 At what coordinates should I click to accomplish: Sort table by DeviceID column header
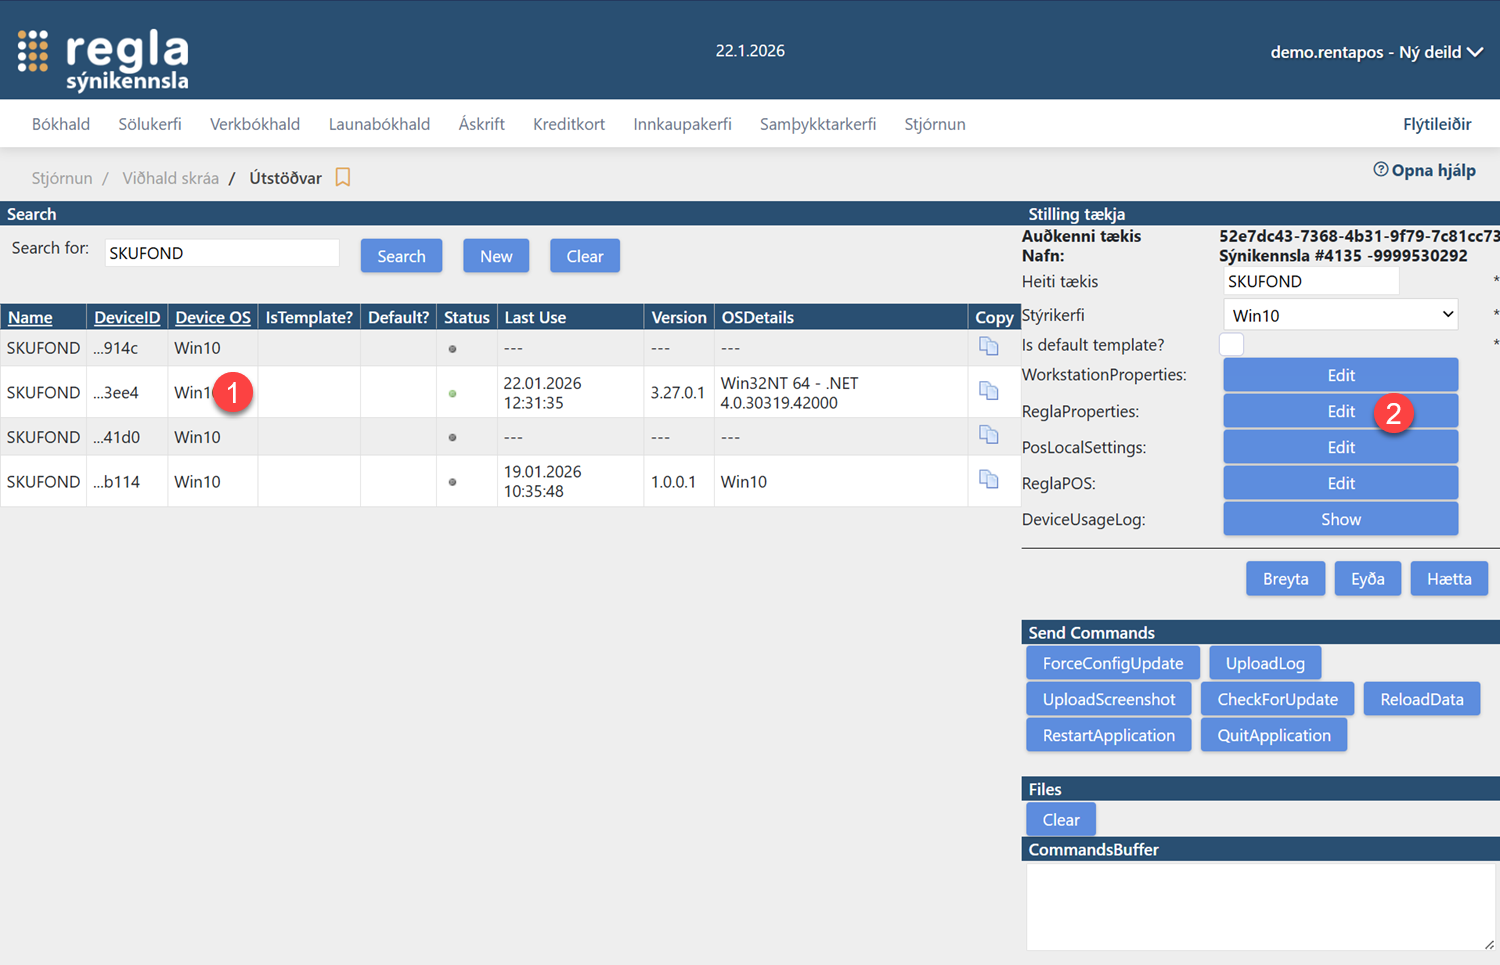coord(127,317)
